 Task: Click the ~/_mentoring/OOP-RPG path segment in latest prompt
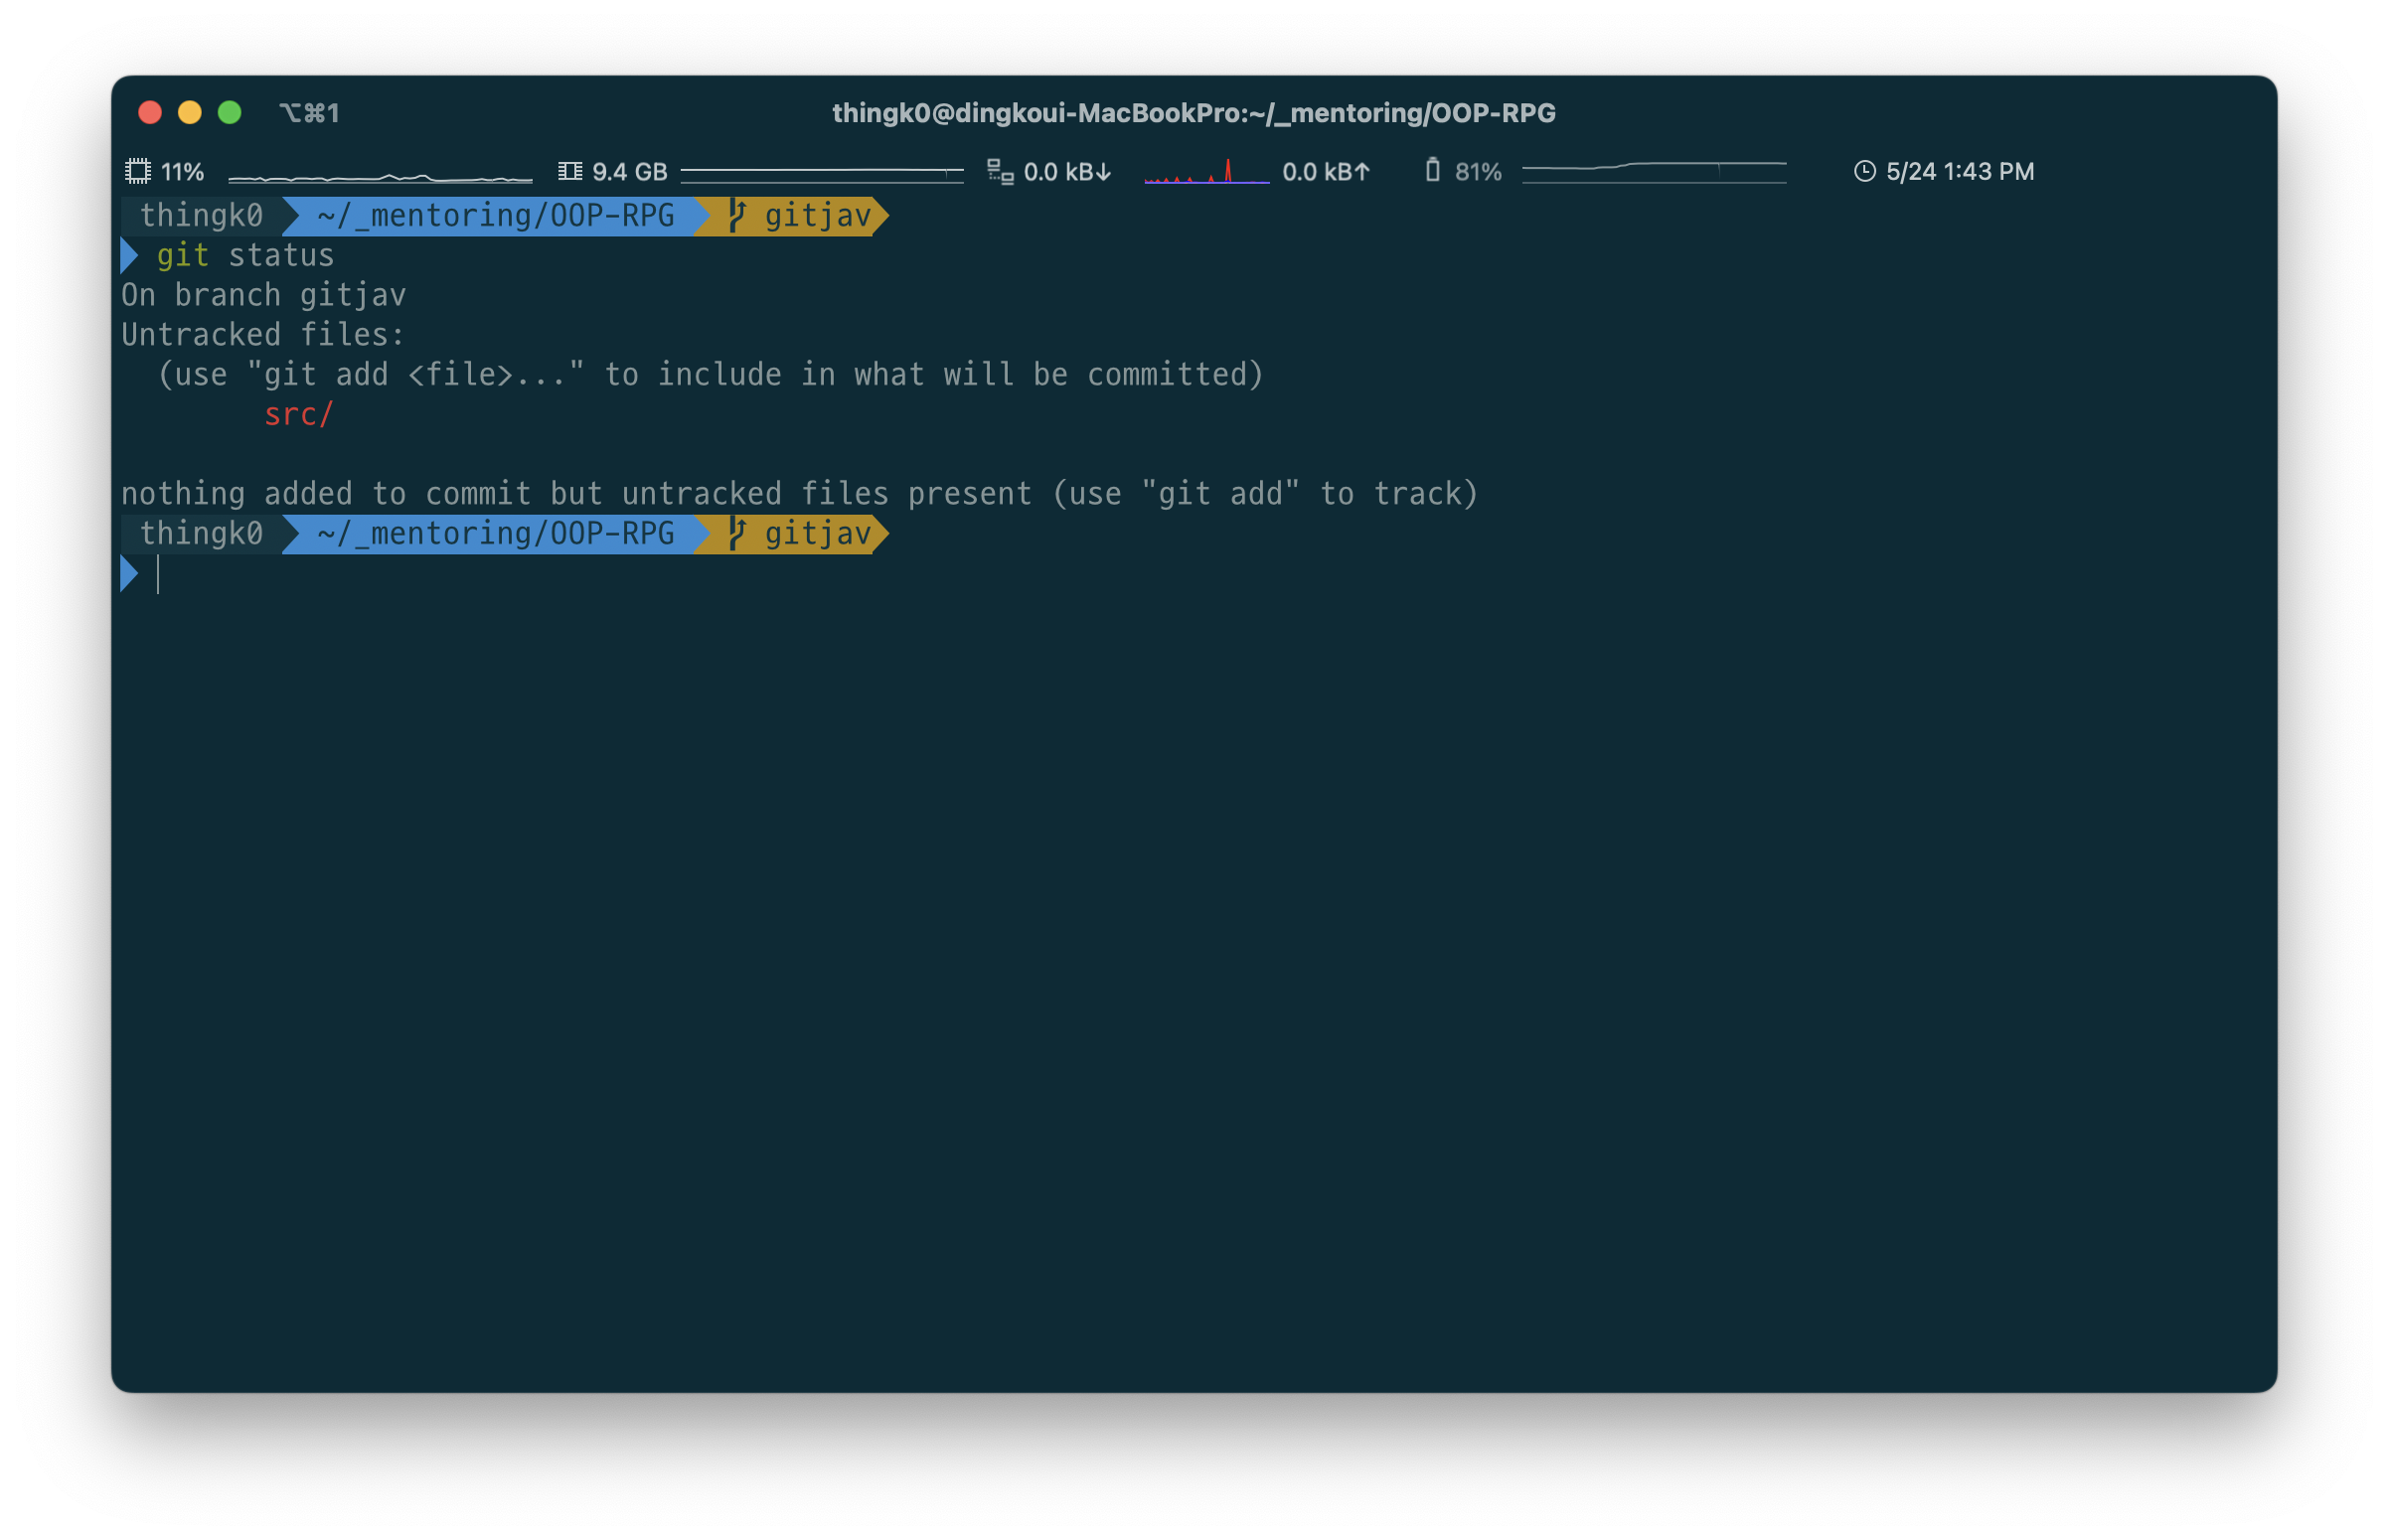tap(495, 533)
